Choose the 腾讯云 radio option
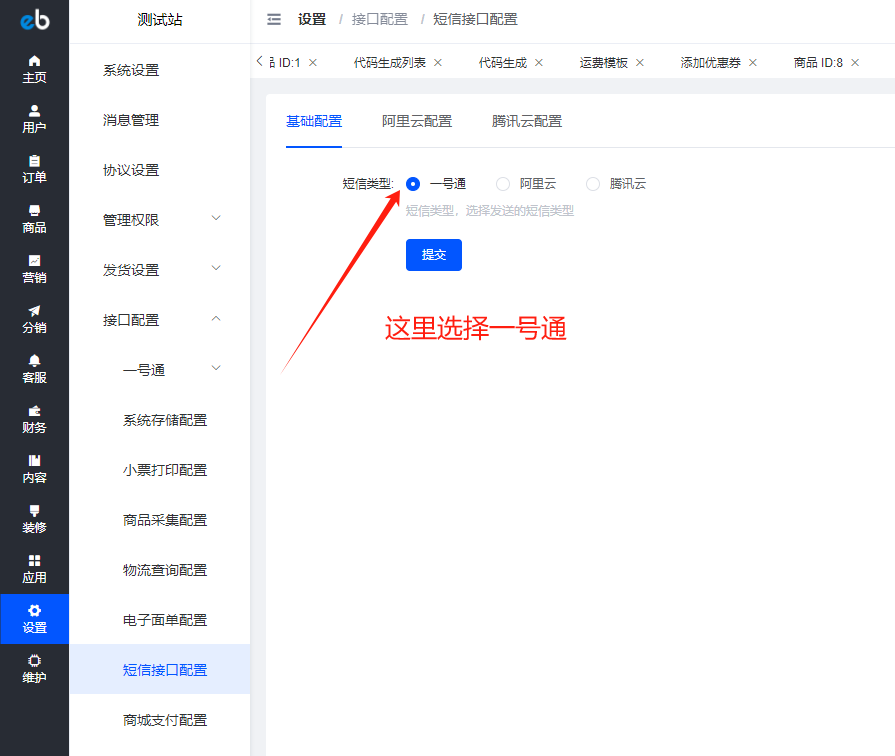Image resolution: width=895 pixels, height=756 pixels. (x=593, y=184)
